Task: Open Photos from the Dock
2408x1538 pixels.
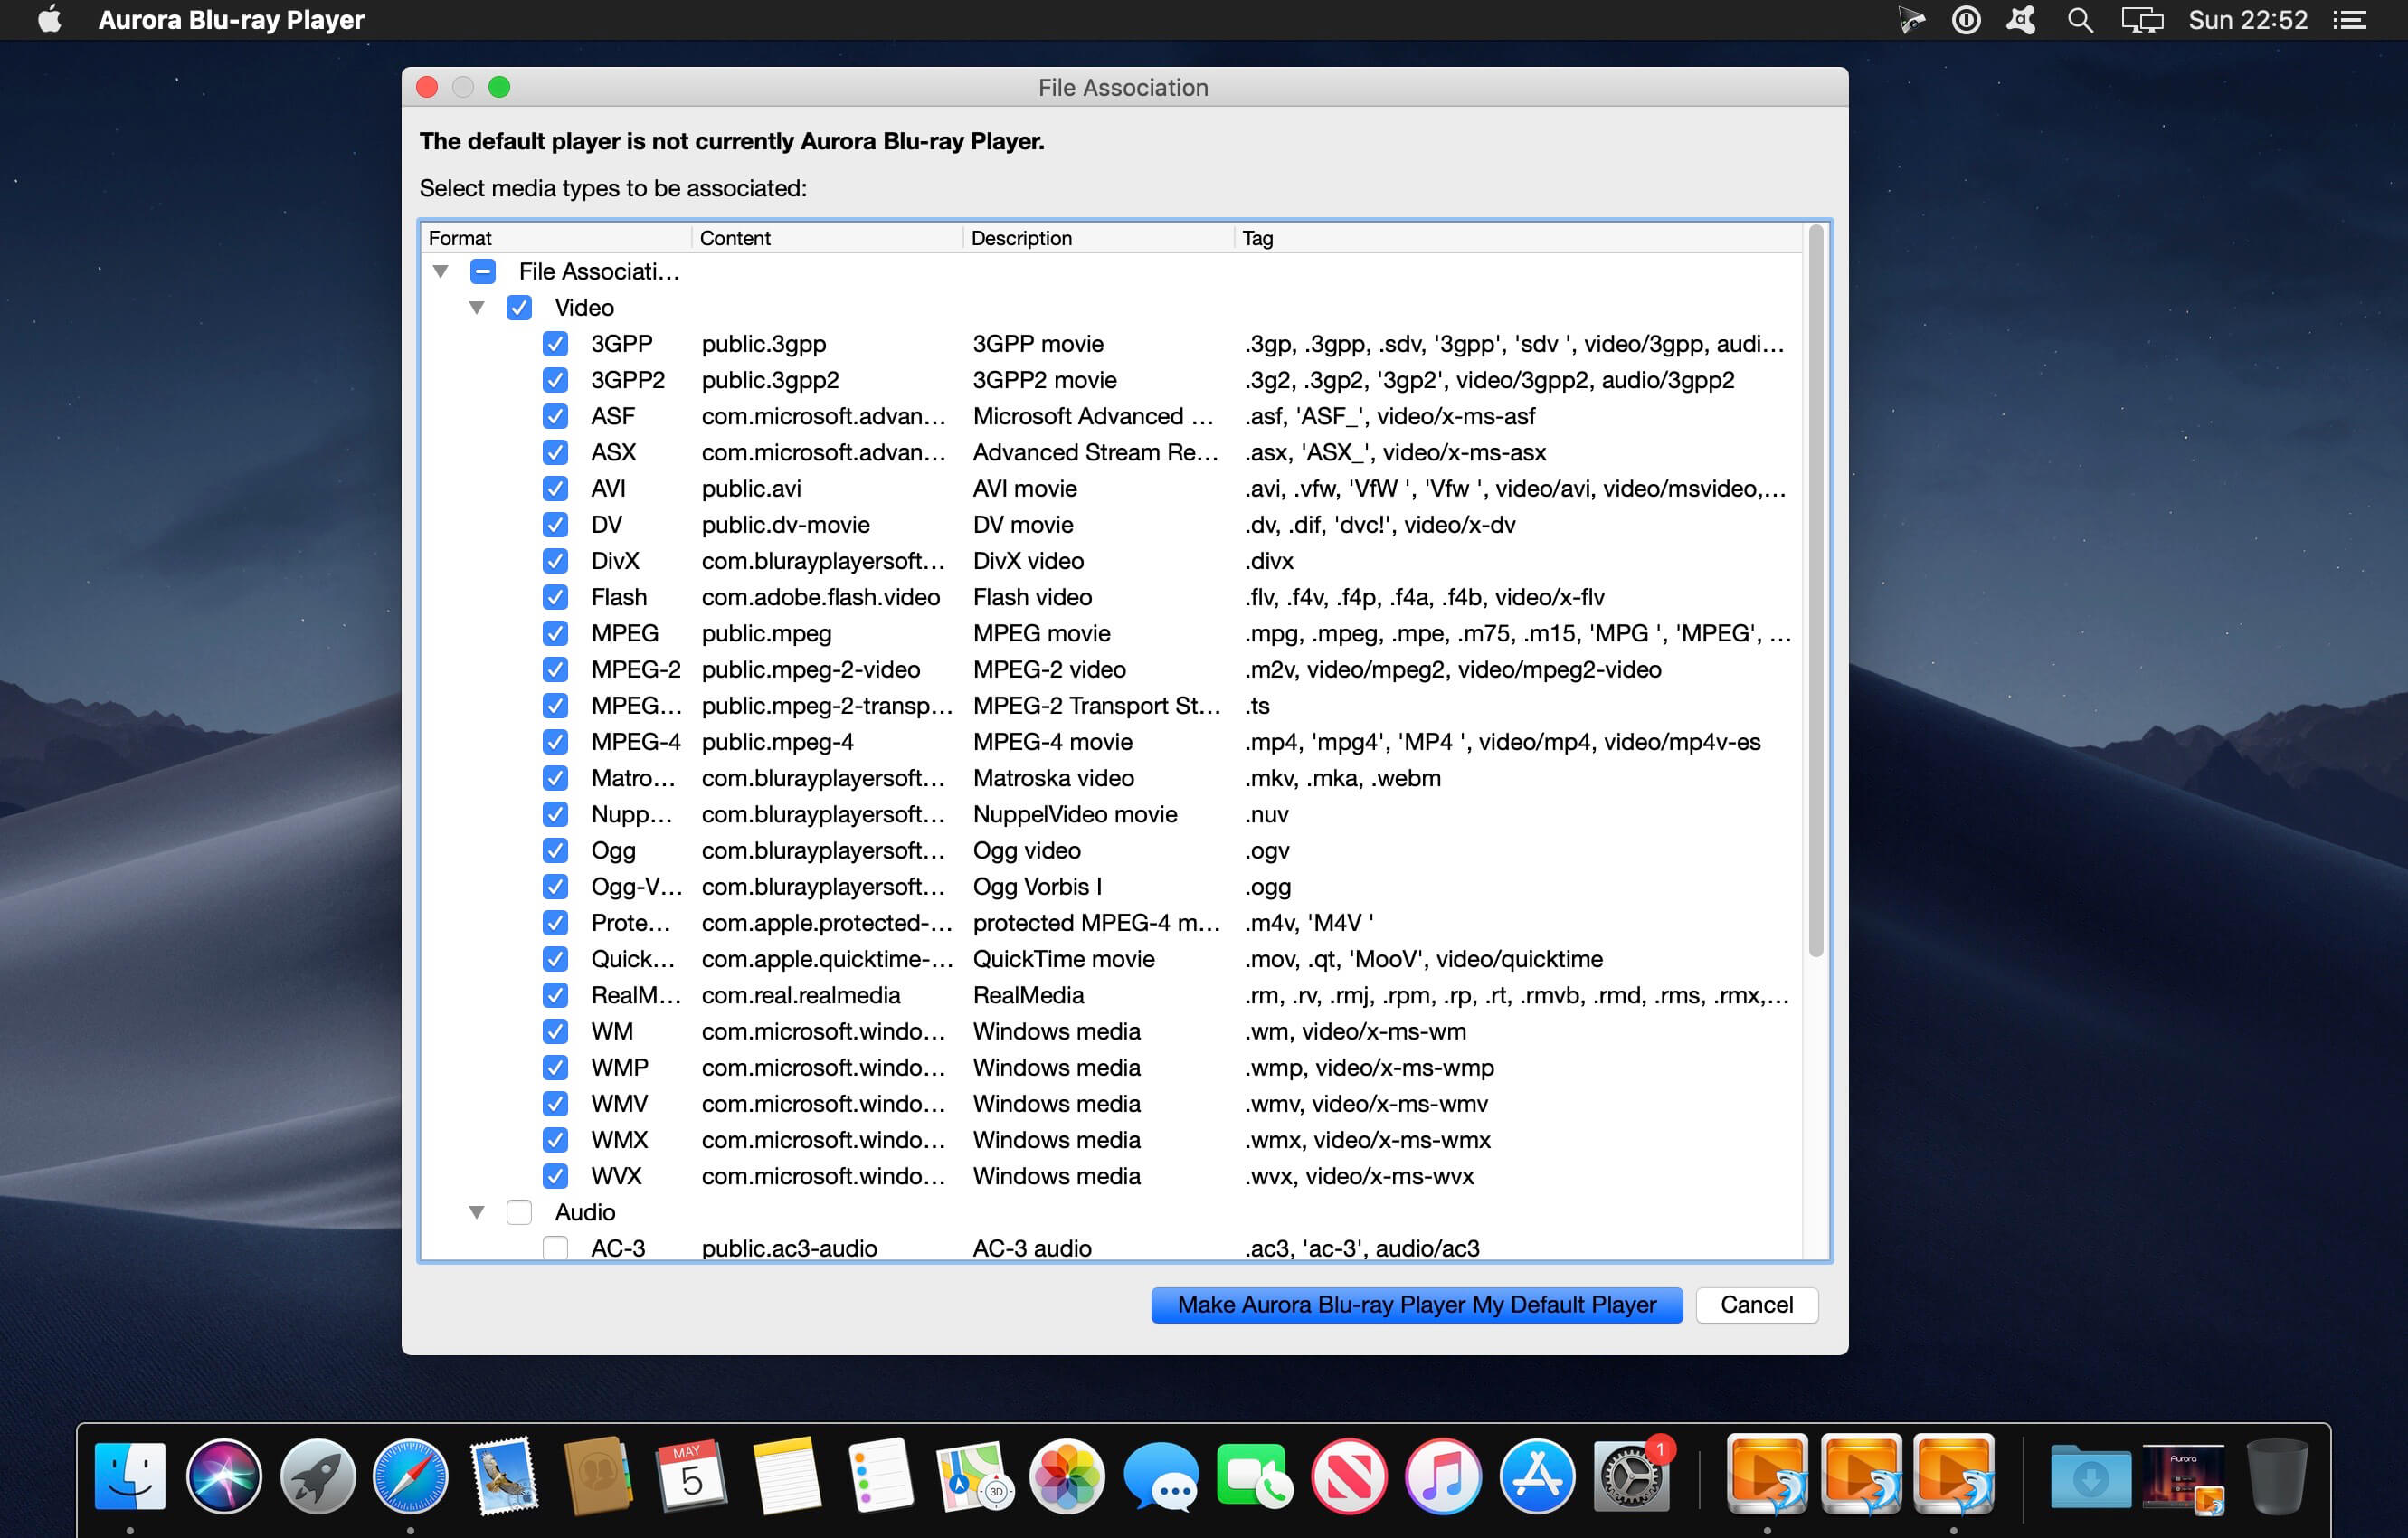Action: (1066, 1475)
